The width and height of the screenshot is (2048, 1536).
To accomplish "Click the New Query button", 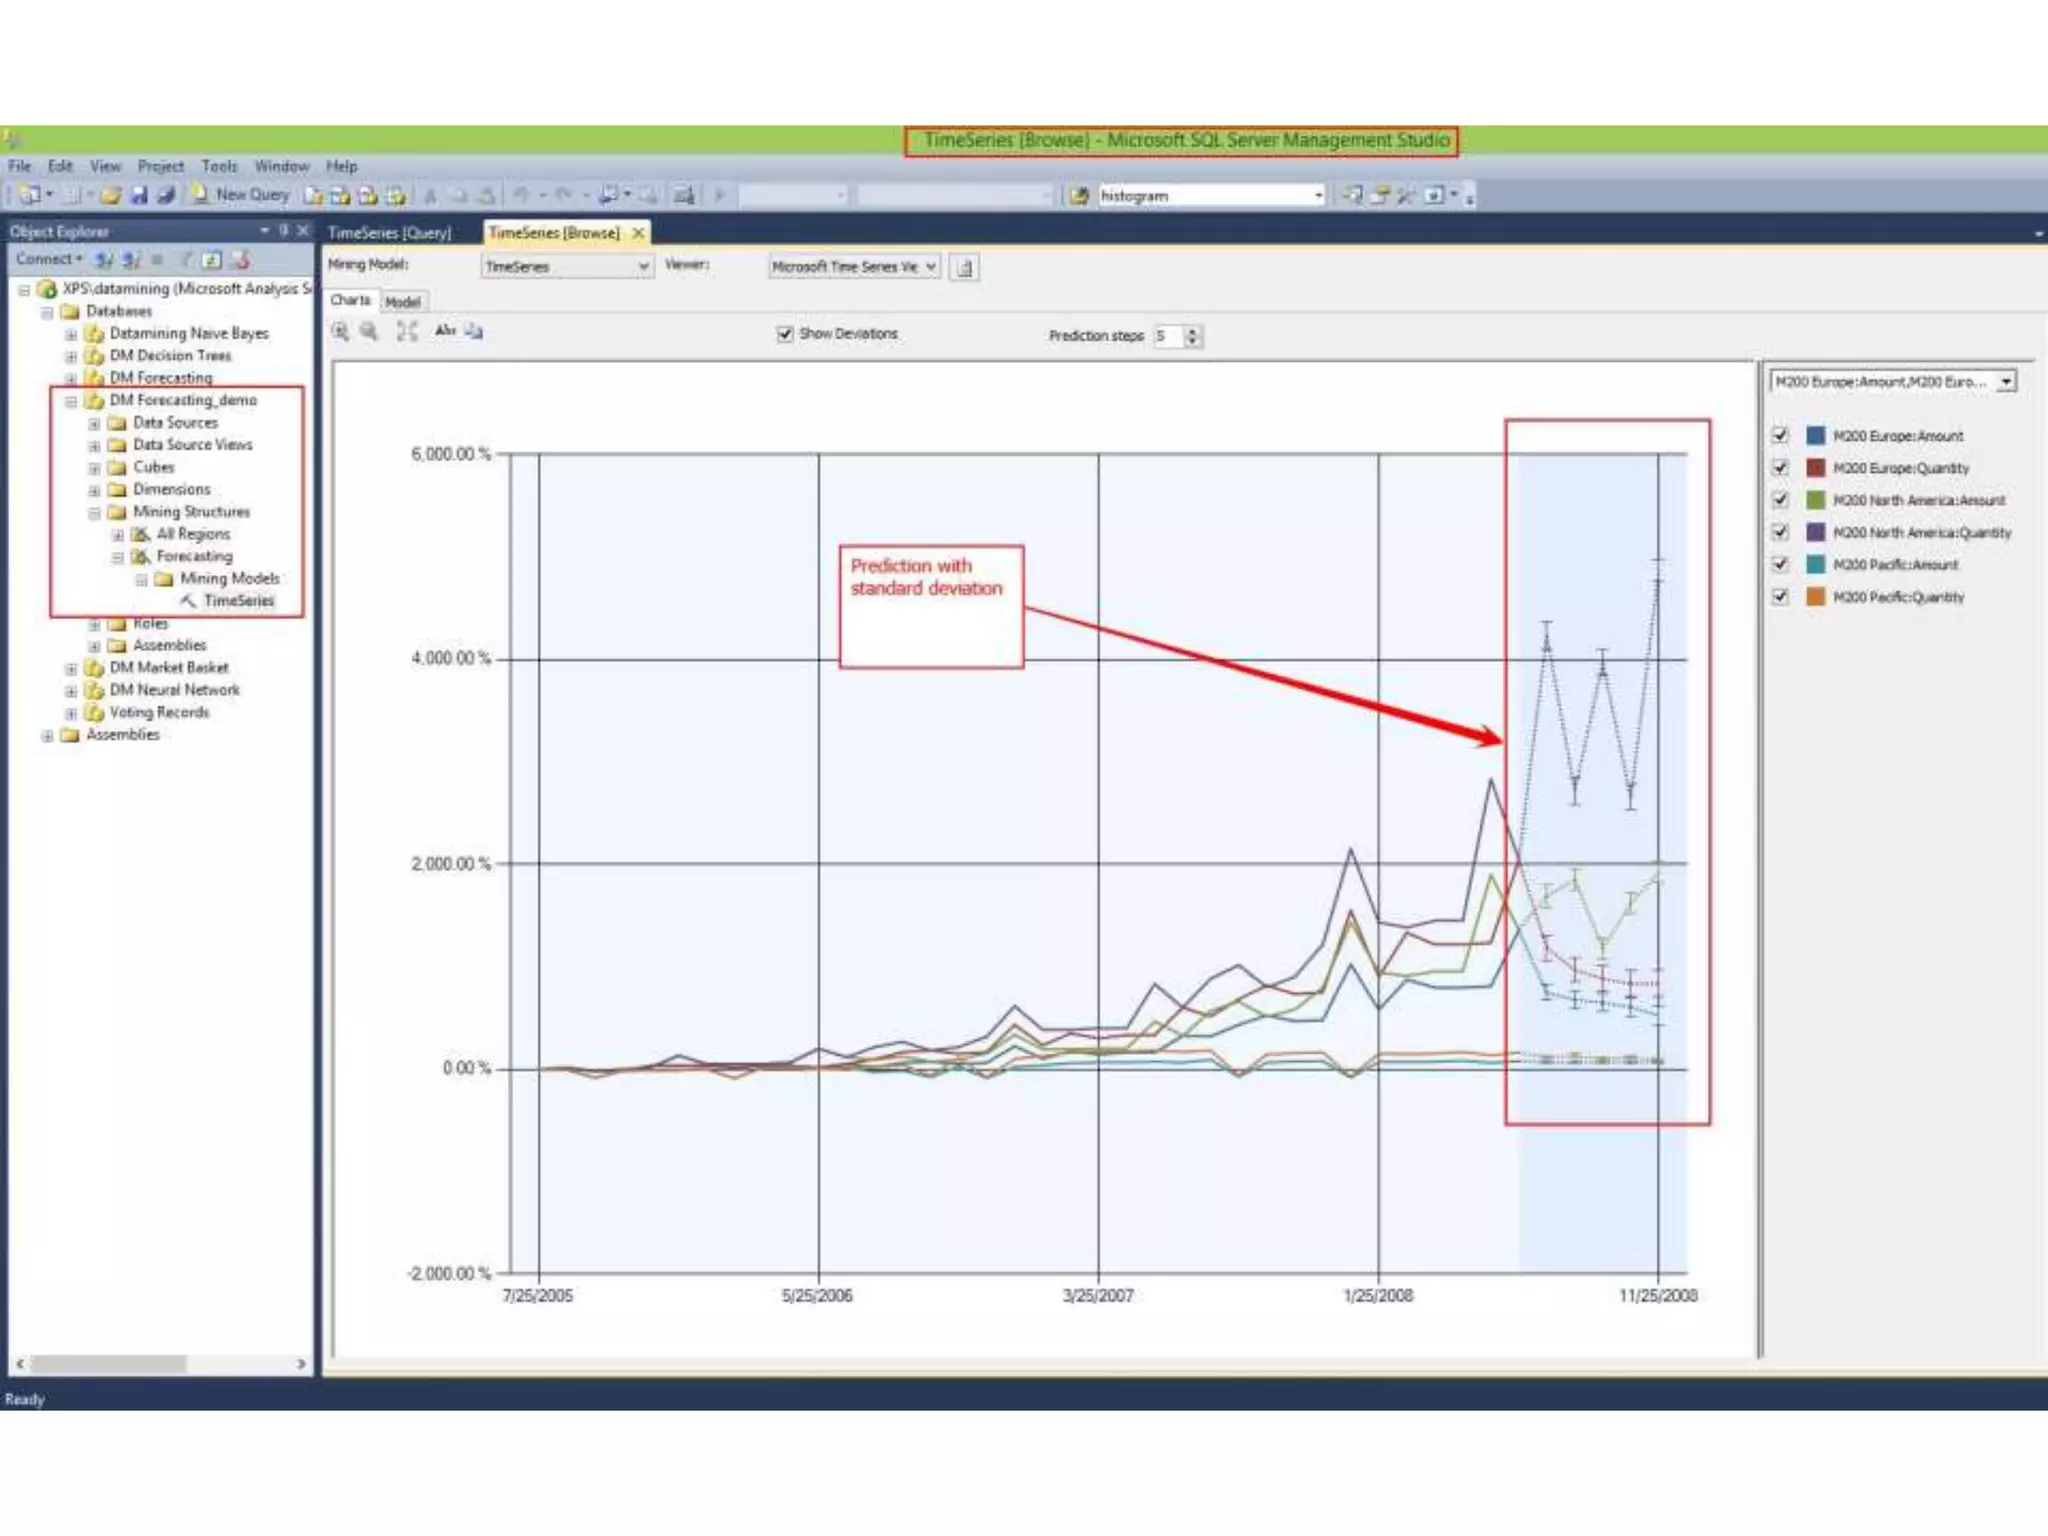I will pyautogui.click(x=241, y=195).
